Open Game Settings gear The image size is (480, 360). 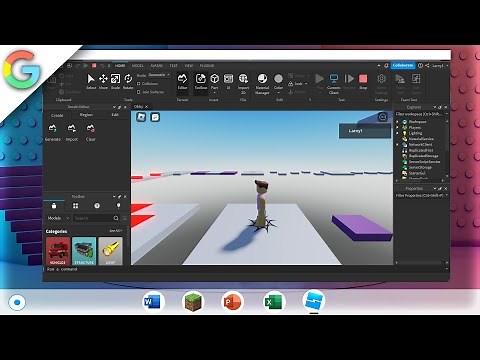click(381, 79)
